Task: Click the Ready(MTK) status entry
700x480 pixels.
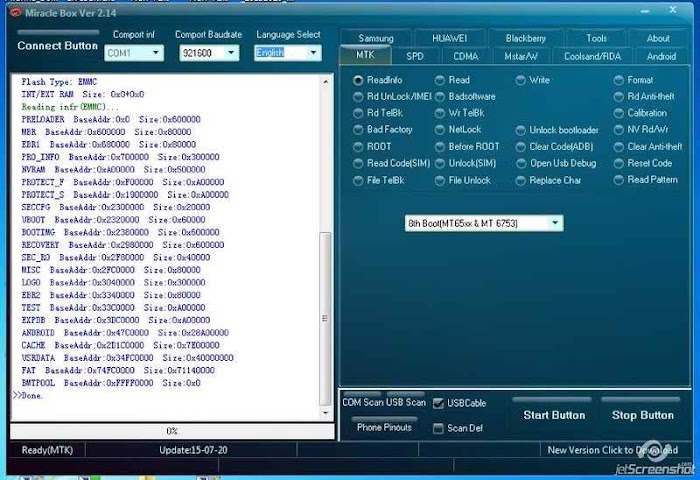Action: (47, 450)
